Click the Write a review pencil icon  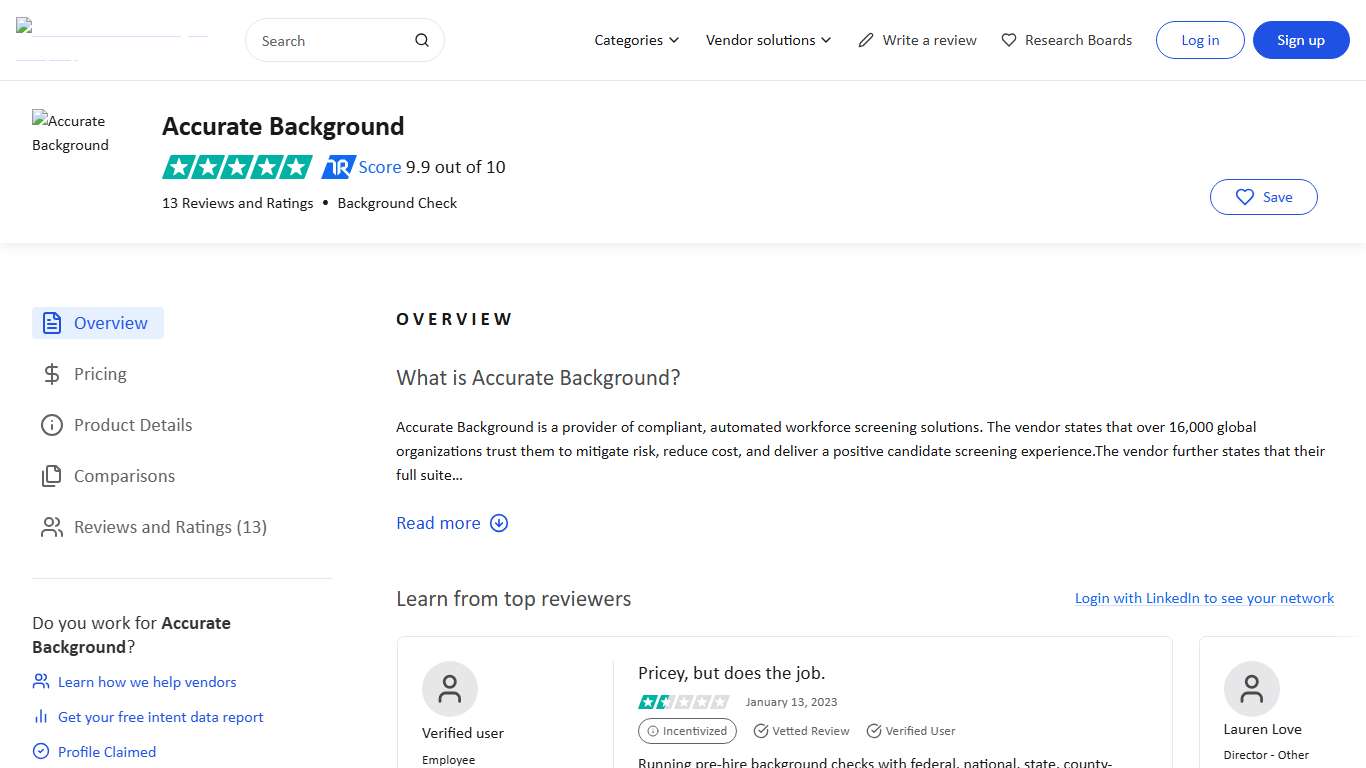pos(866,39)
